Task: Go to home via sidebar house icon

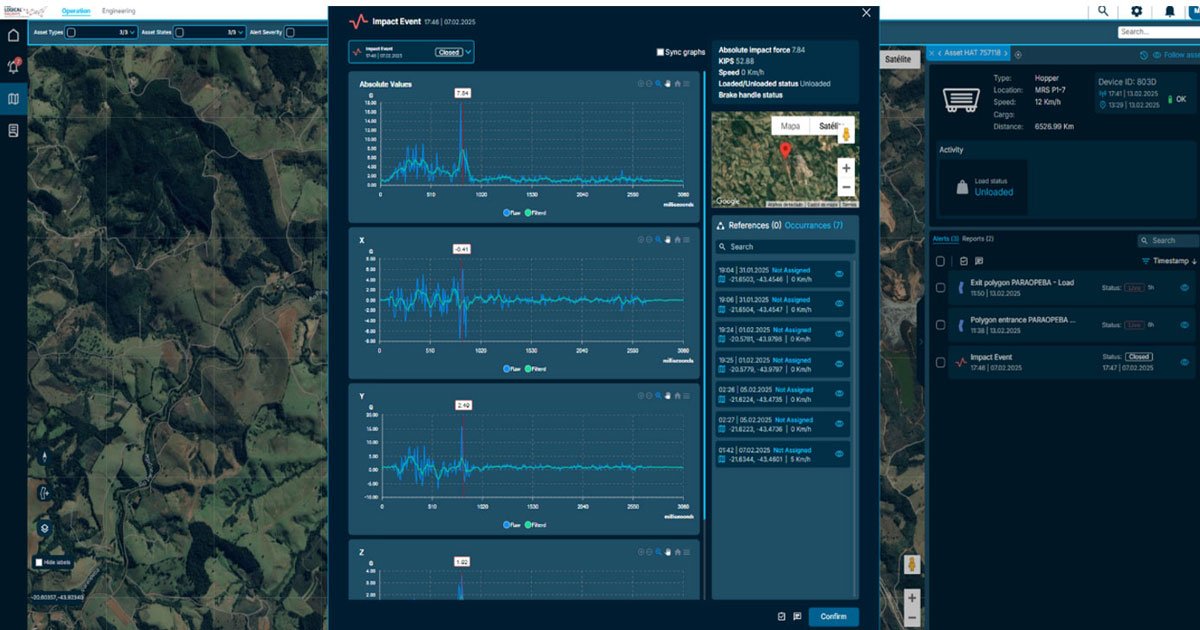Action: coord(14,35)
